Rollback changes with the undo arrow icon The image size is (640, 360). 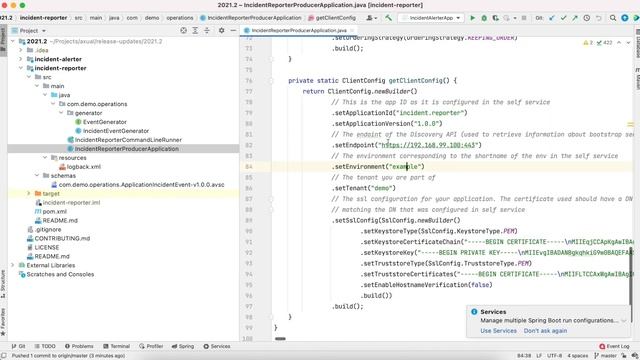(x=598, y=18)
